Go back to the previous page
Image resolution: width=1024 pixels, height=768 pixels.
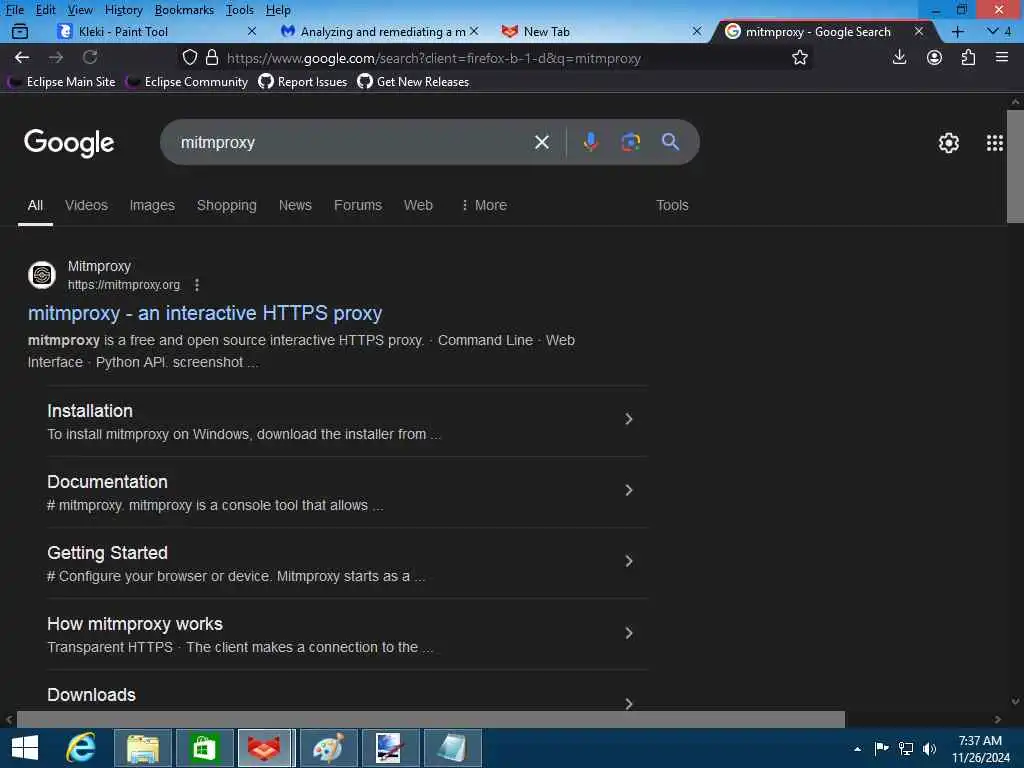coord(22,57)
